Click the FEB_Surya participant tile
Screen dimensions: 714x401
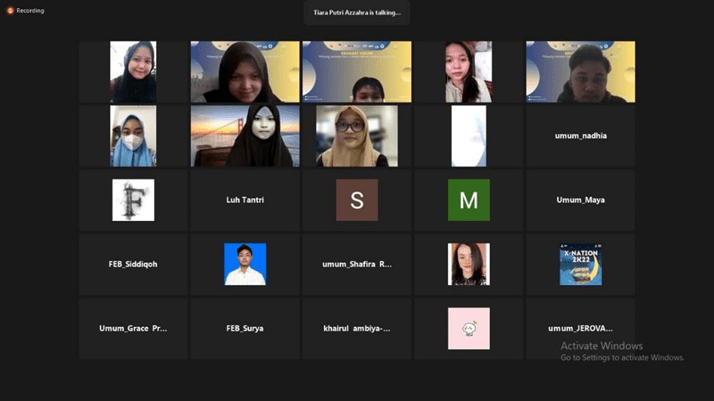[x=245, y=328]
